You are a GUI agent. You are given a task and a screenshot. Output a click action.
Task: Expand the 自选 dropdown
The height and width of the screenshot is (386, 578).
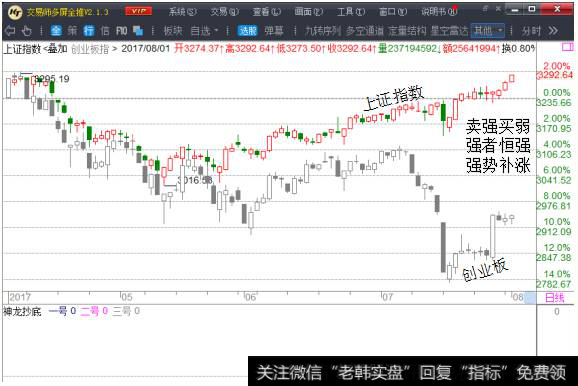coord(205,31)
